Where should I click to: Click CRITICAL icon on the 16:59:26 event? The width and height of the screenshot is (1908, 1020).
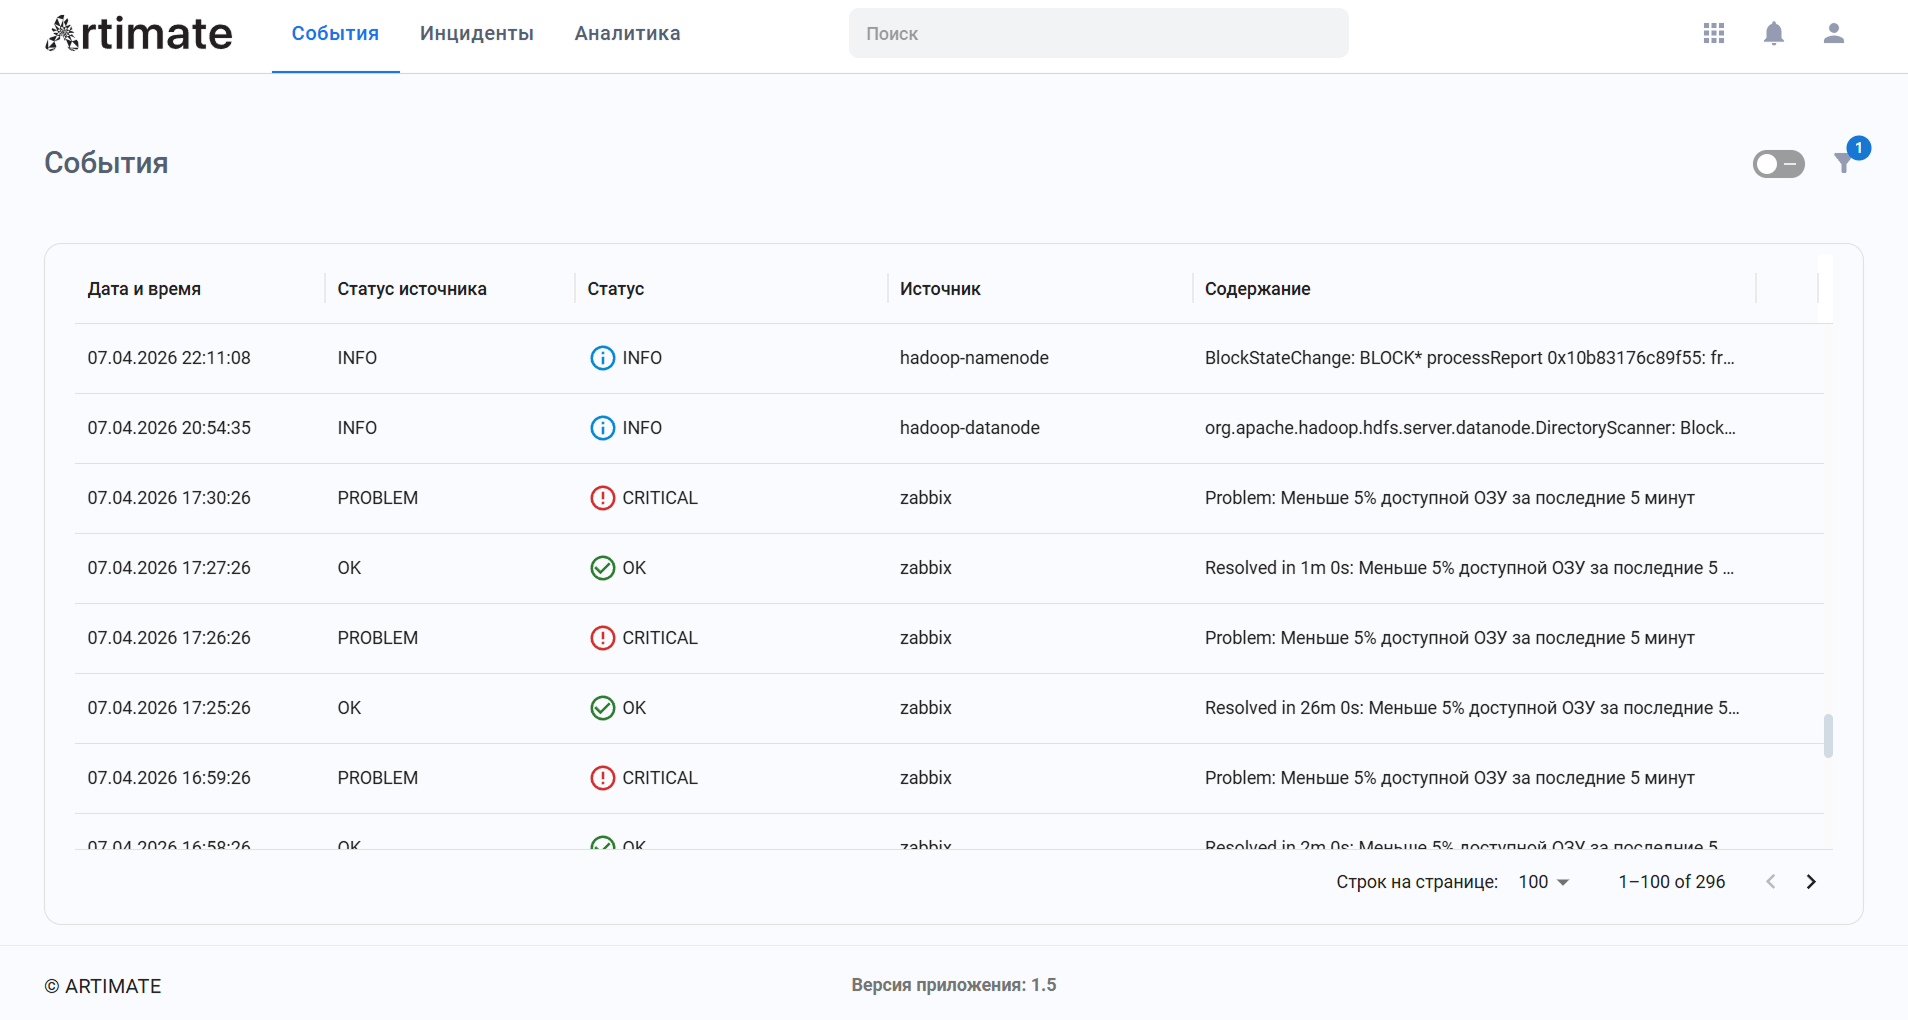pyautogui.click(x=602, y=778)
